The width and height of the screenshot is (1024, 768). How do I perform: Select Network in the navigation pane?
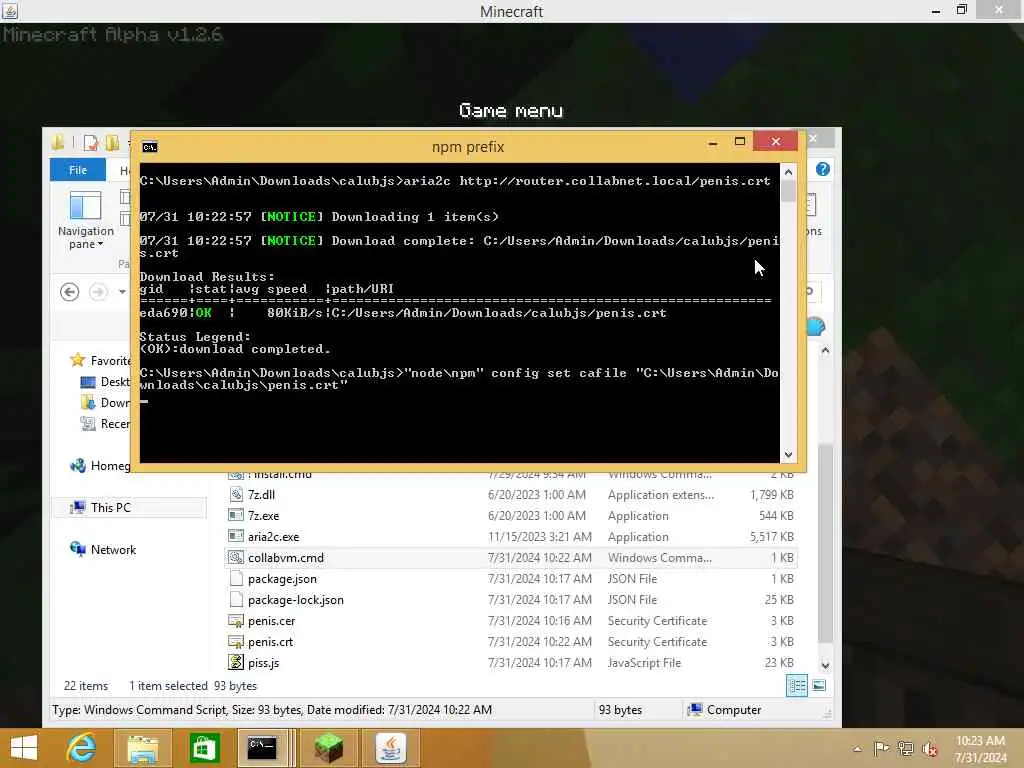coord(103,550)
